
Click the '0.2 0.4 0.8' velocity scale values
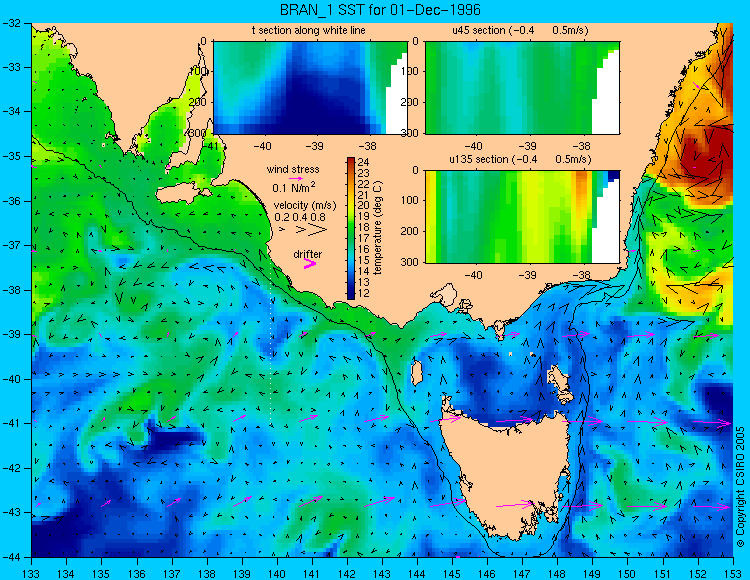[300, 217]
